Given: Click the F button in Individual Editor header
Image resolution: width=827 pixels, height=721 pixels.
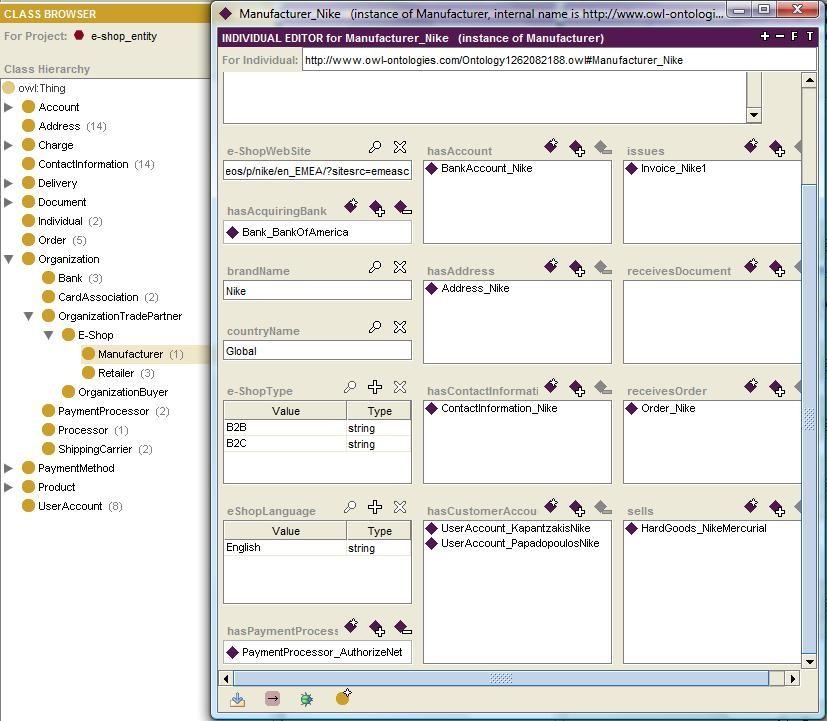Looking at the screenshot, I should tap(795, 36).
